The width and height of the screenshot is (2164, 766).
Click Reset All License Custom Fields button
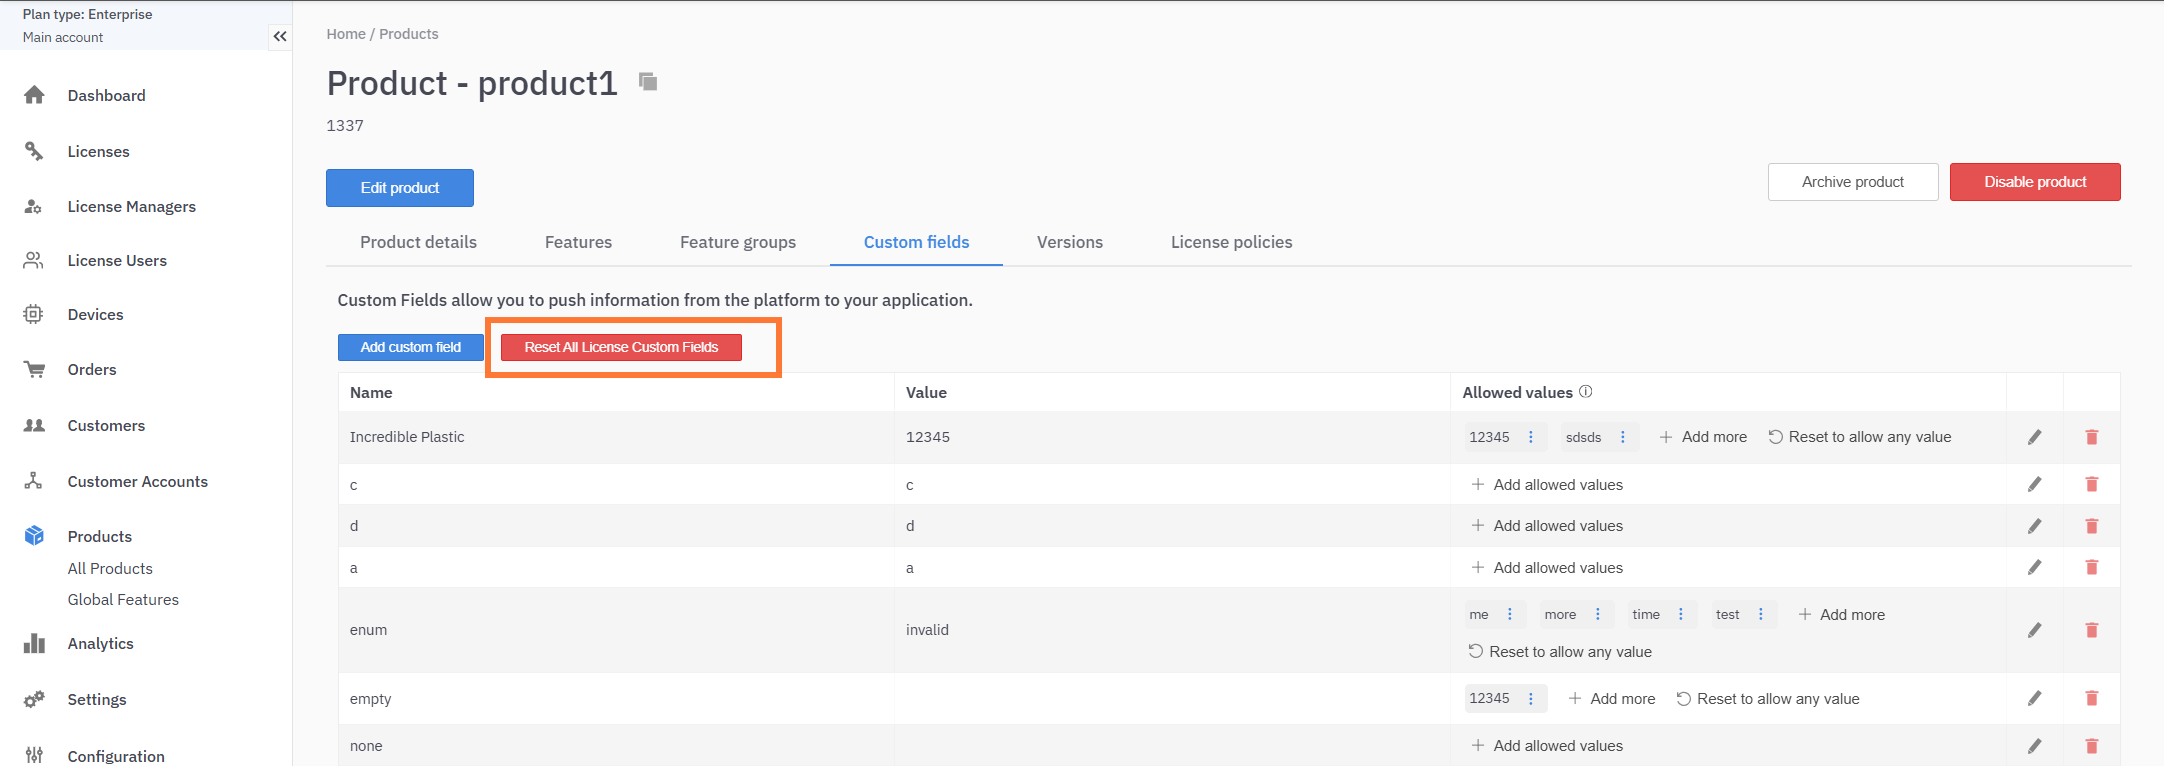click(621, 347)
